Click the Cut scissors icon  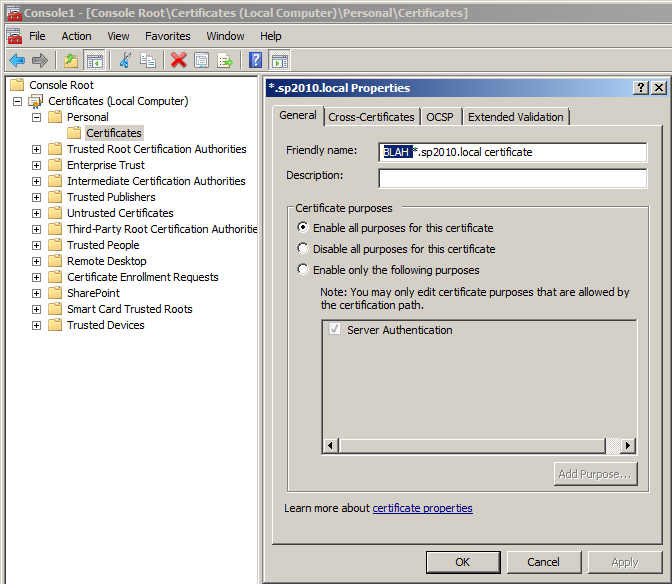[x=125, y=60]
